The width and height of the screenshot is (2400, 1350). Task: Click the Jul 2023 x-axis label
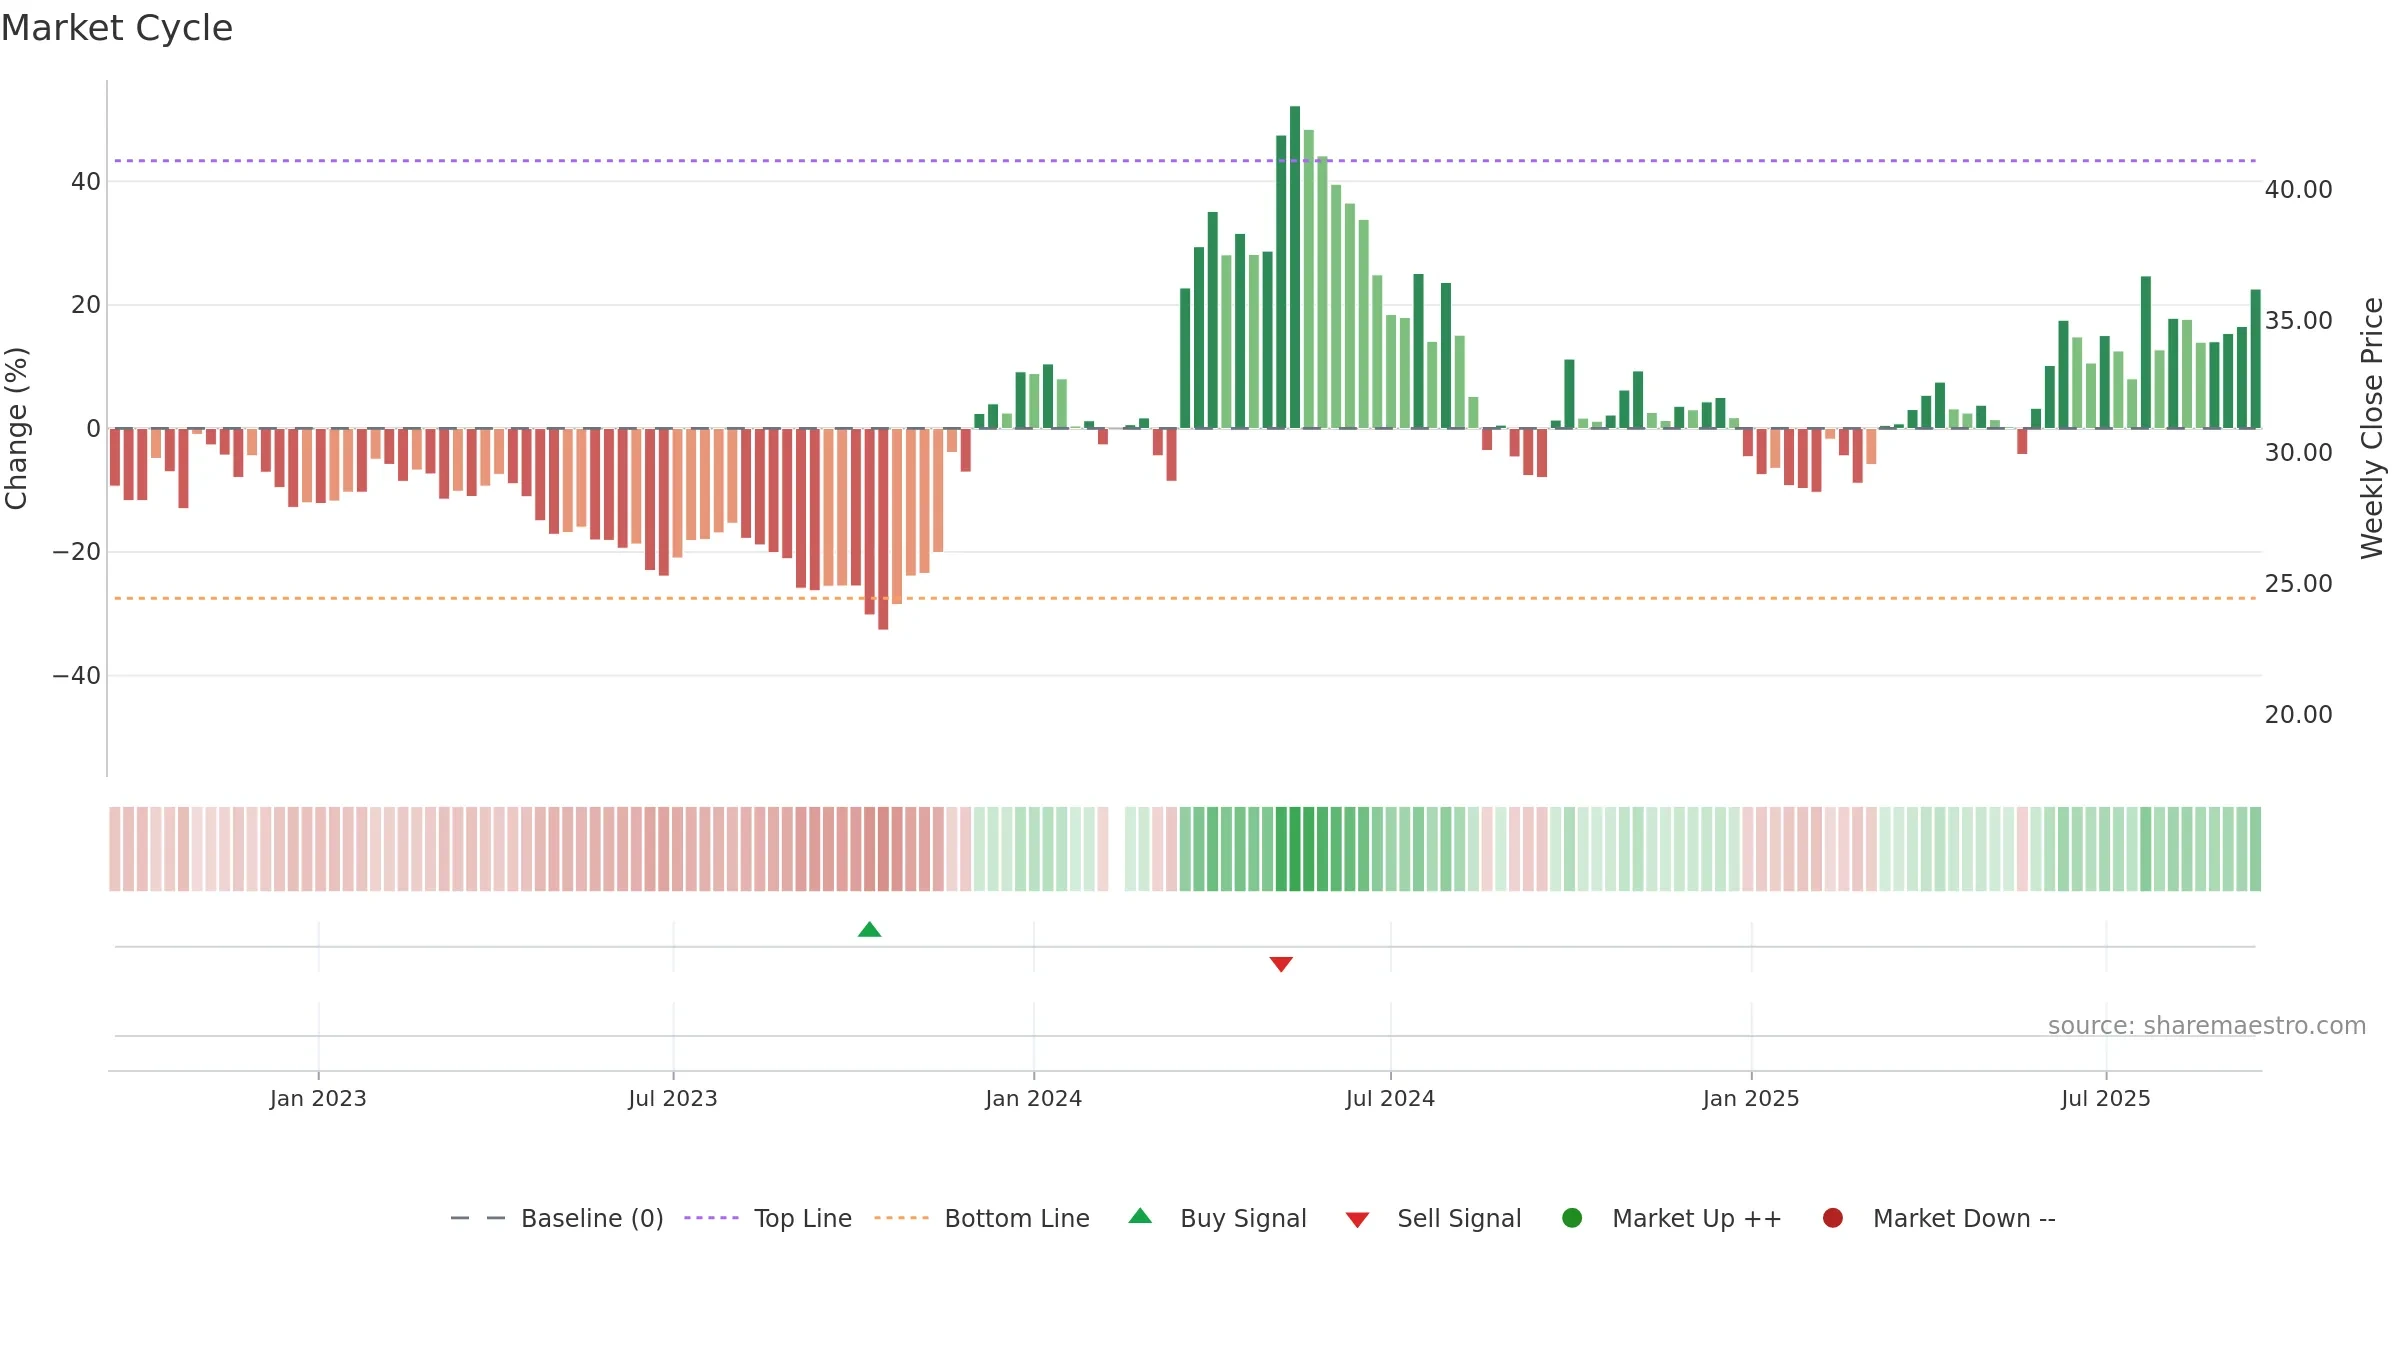click(673, 1098)
